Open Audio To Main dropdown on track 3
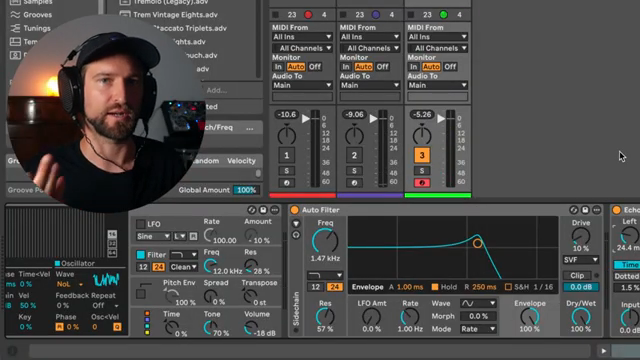The image size is (640, 360). [x=438, y=85]
